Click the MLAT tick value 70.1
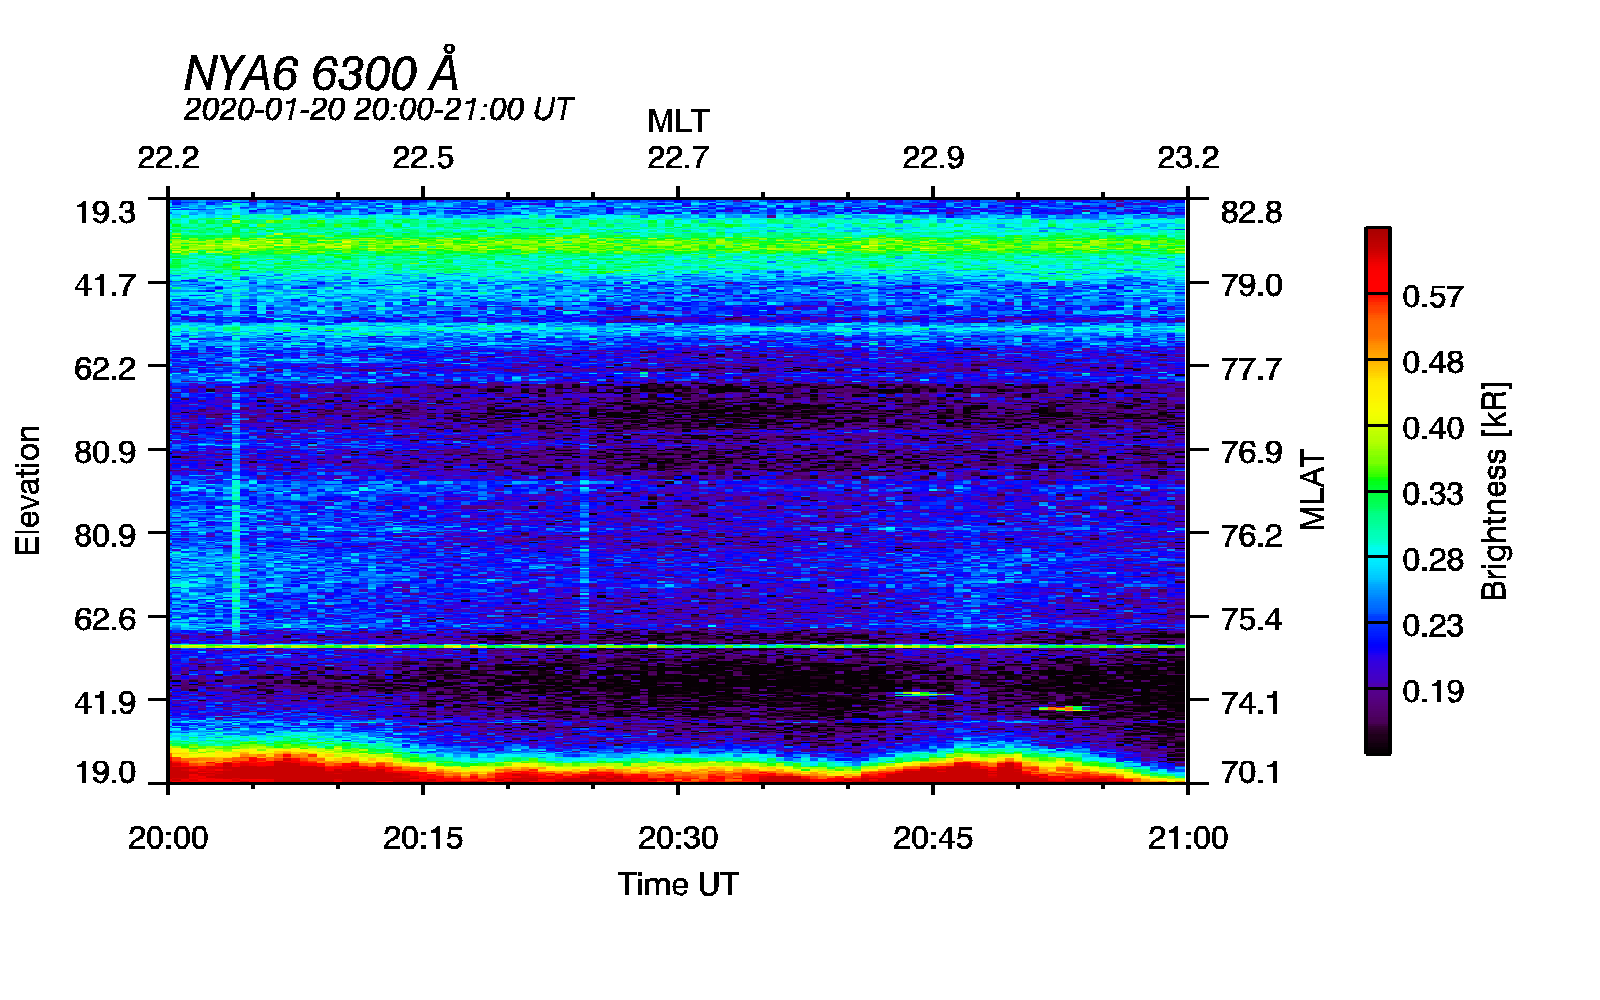Image resolution: width=1600 pixels, height=1000 pixels. click(x=1251, y=772)
